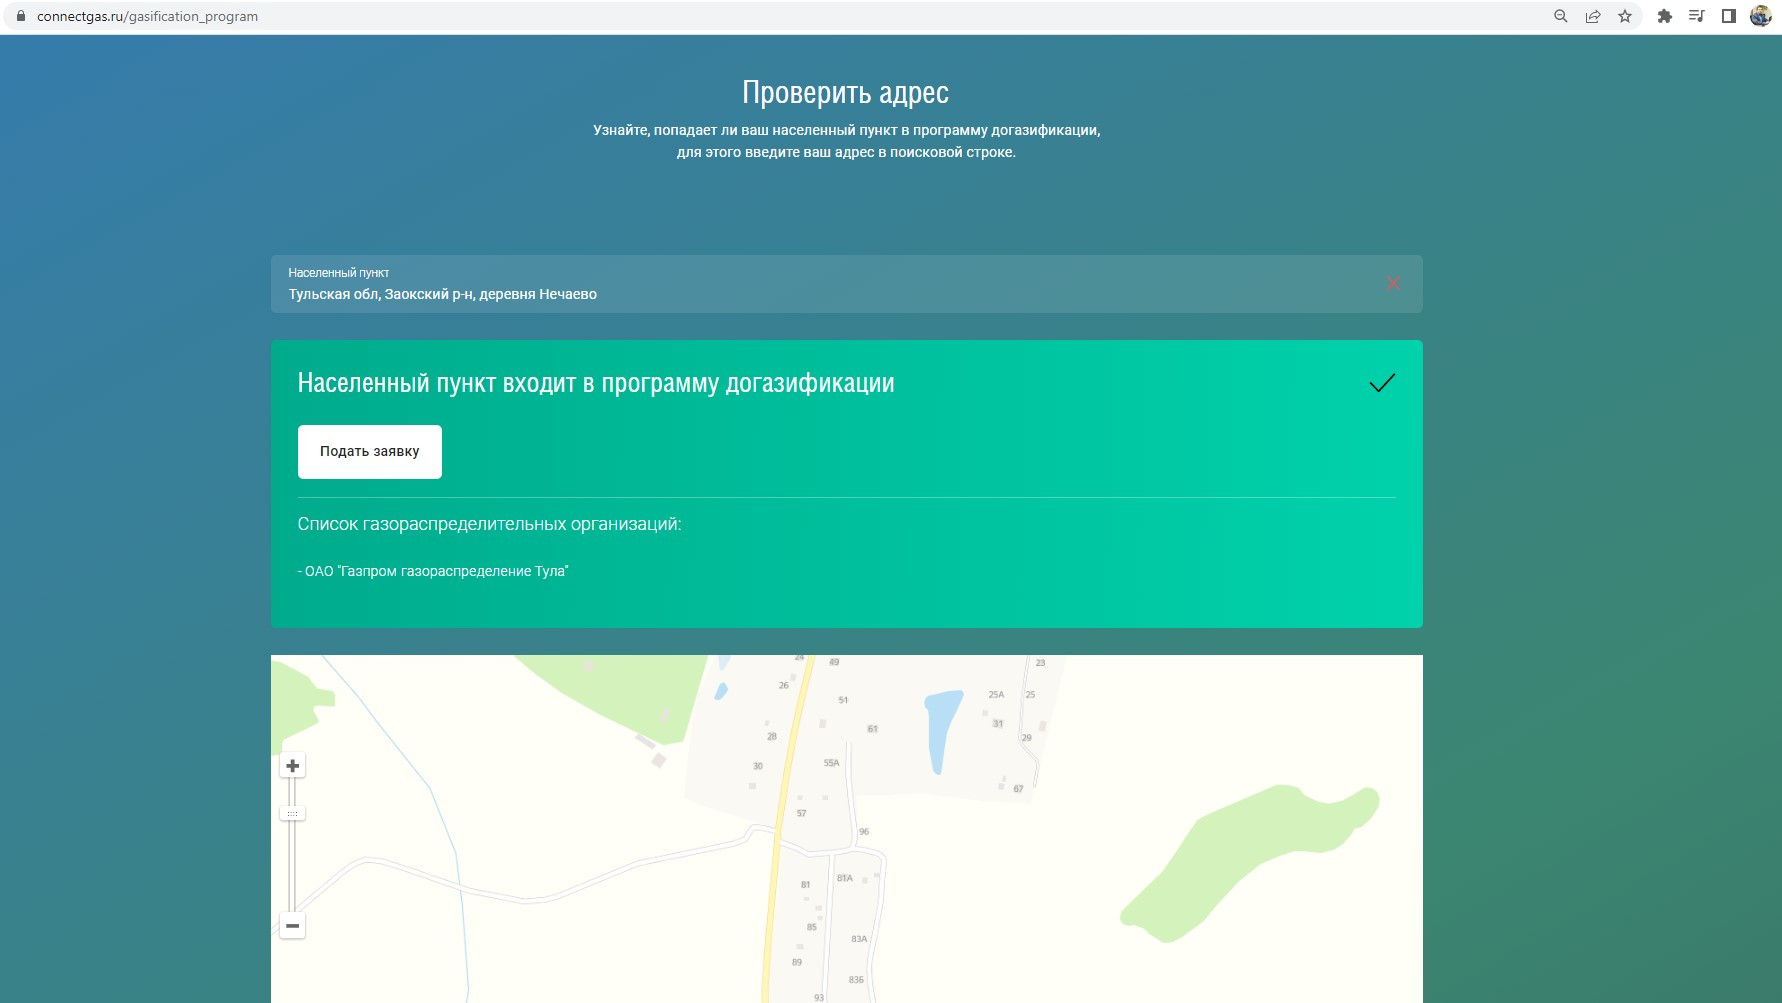Open the browser zoom magnifier icon
The width and height of the screenshot is (1782, 1003).
click(x=1560, y=16)
